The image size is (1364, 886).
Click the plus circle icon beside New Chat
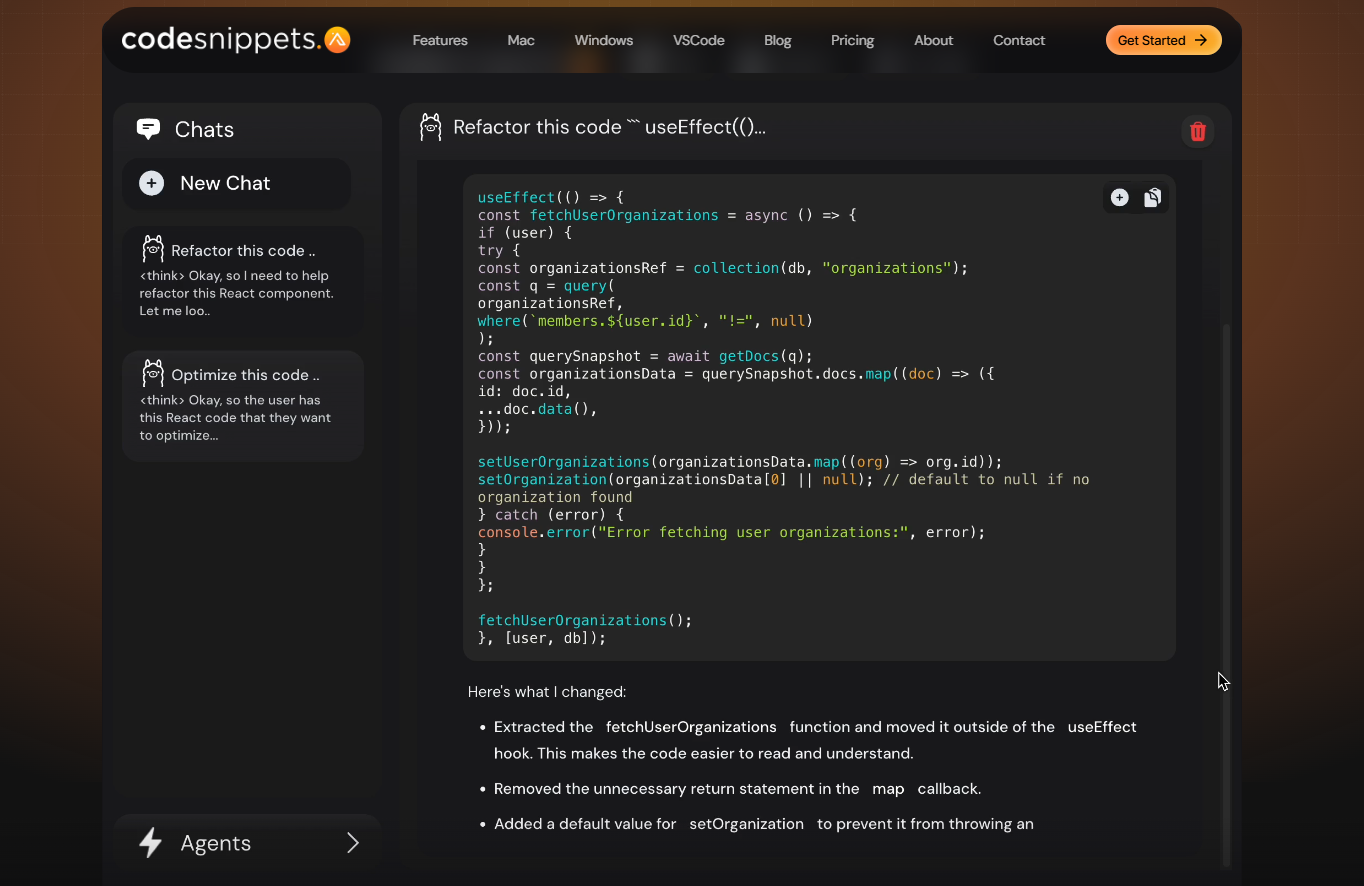152,183
